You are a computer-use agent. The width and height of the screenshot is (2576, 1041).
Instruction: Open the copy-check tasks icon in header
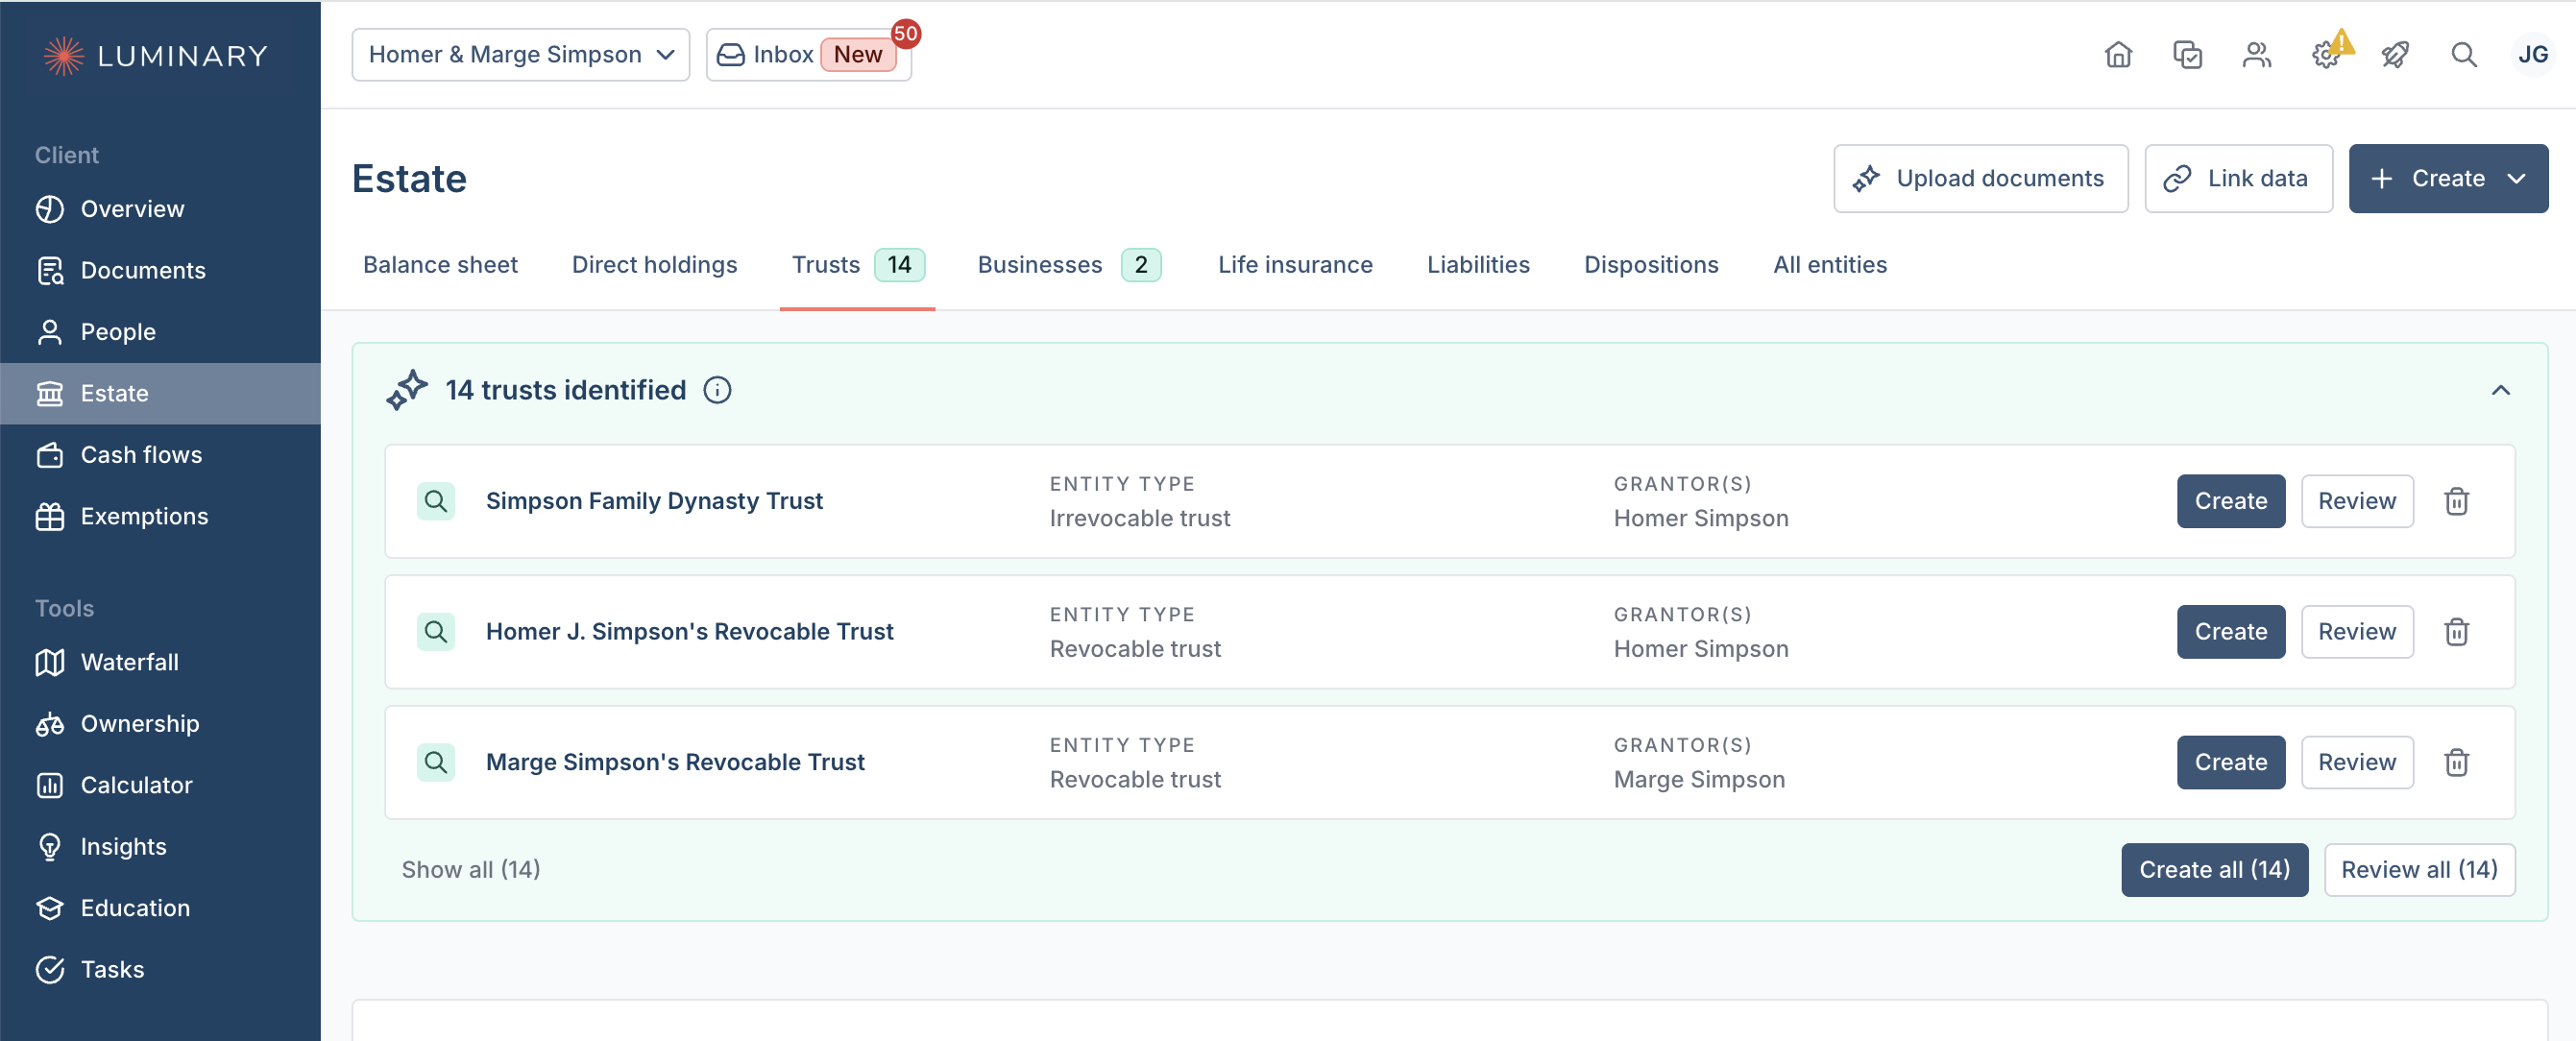[2187, 54]
